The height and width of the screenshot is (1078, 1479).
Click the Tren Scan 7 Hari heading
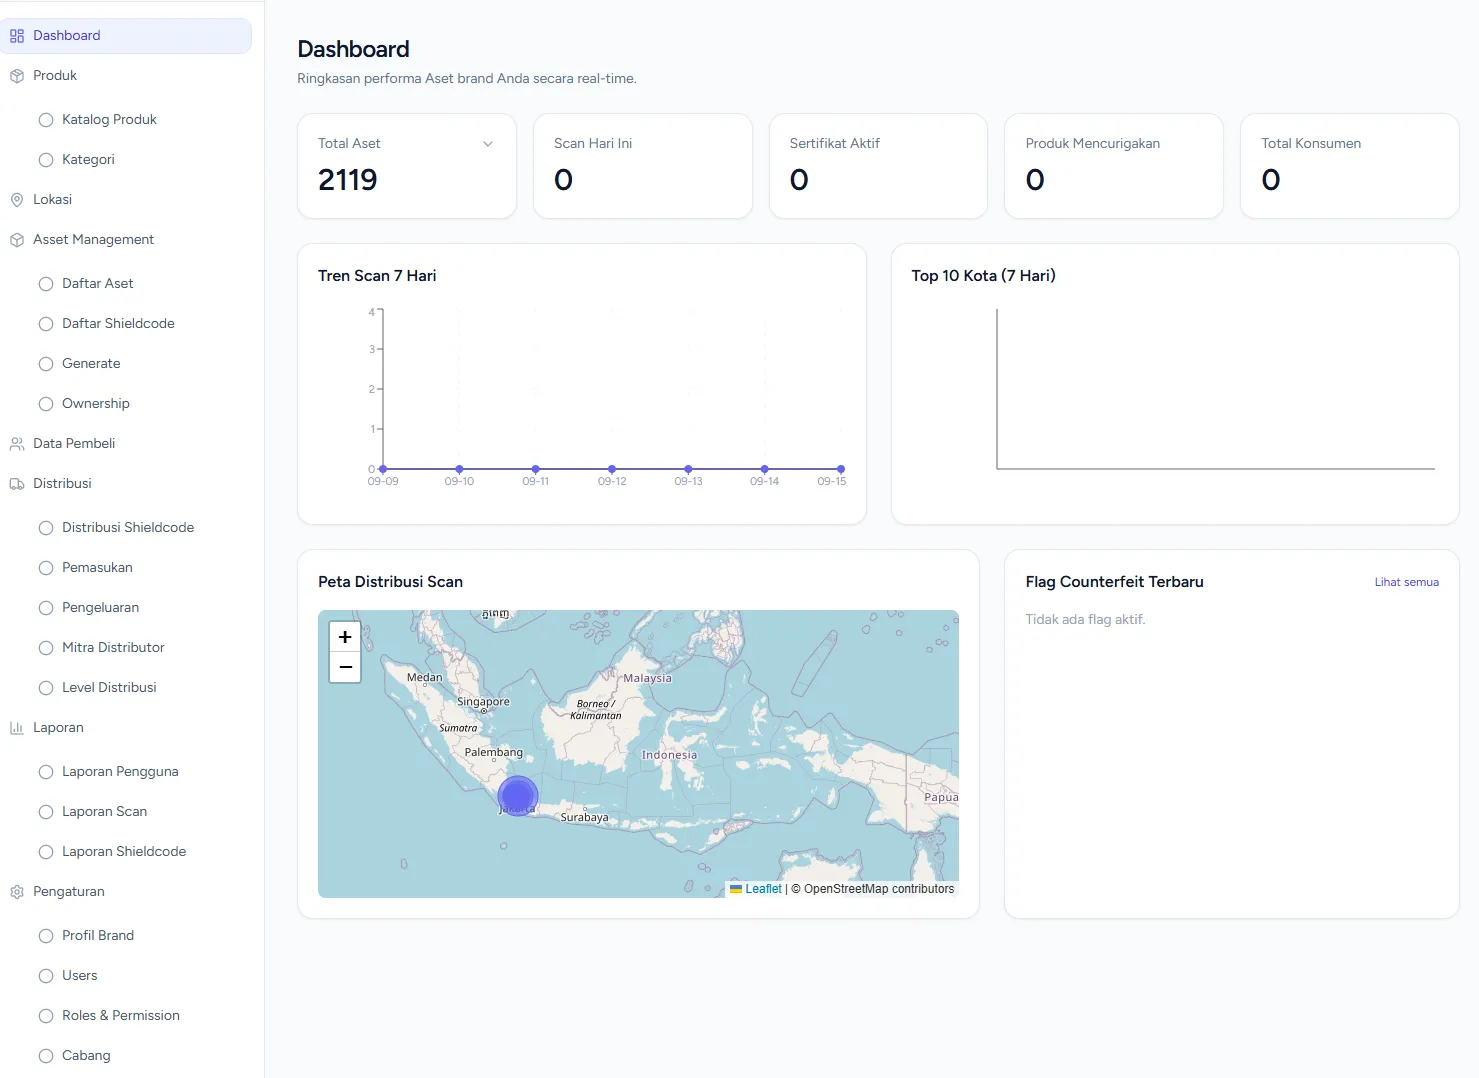click(x=377, y=276)
